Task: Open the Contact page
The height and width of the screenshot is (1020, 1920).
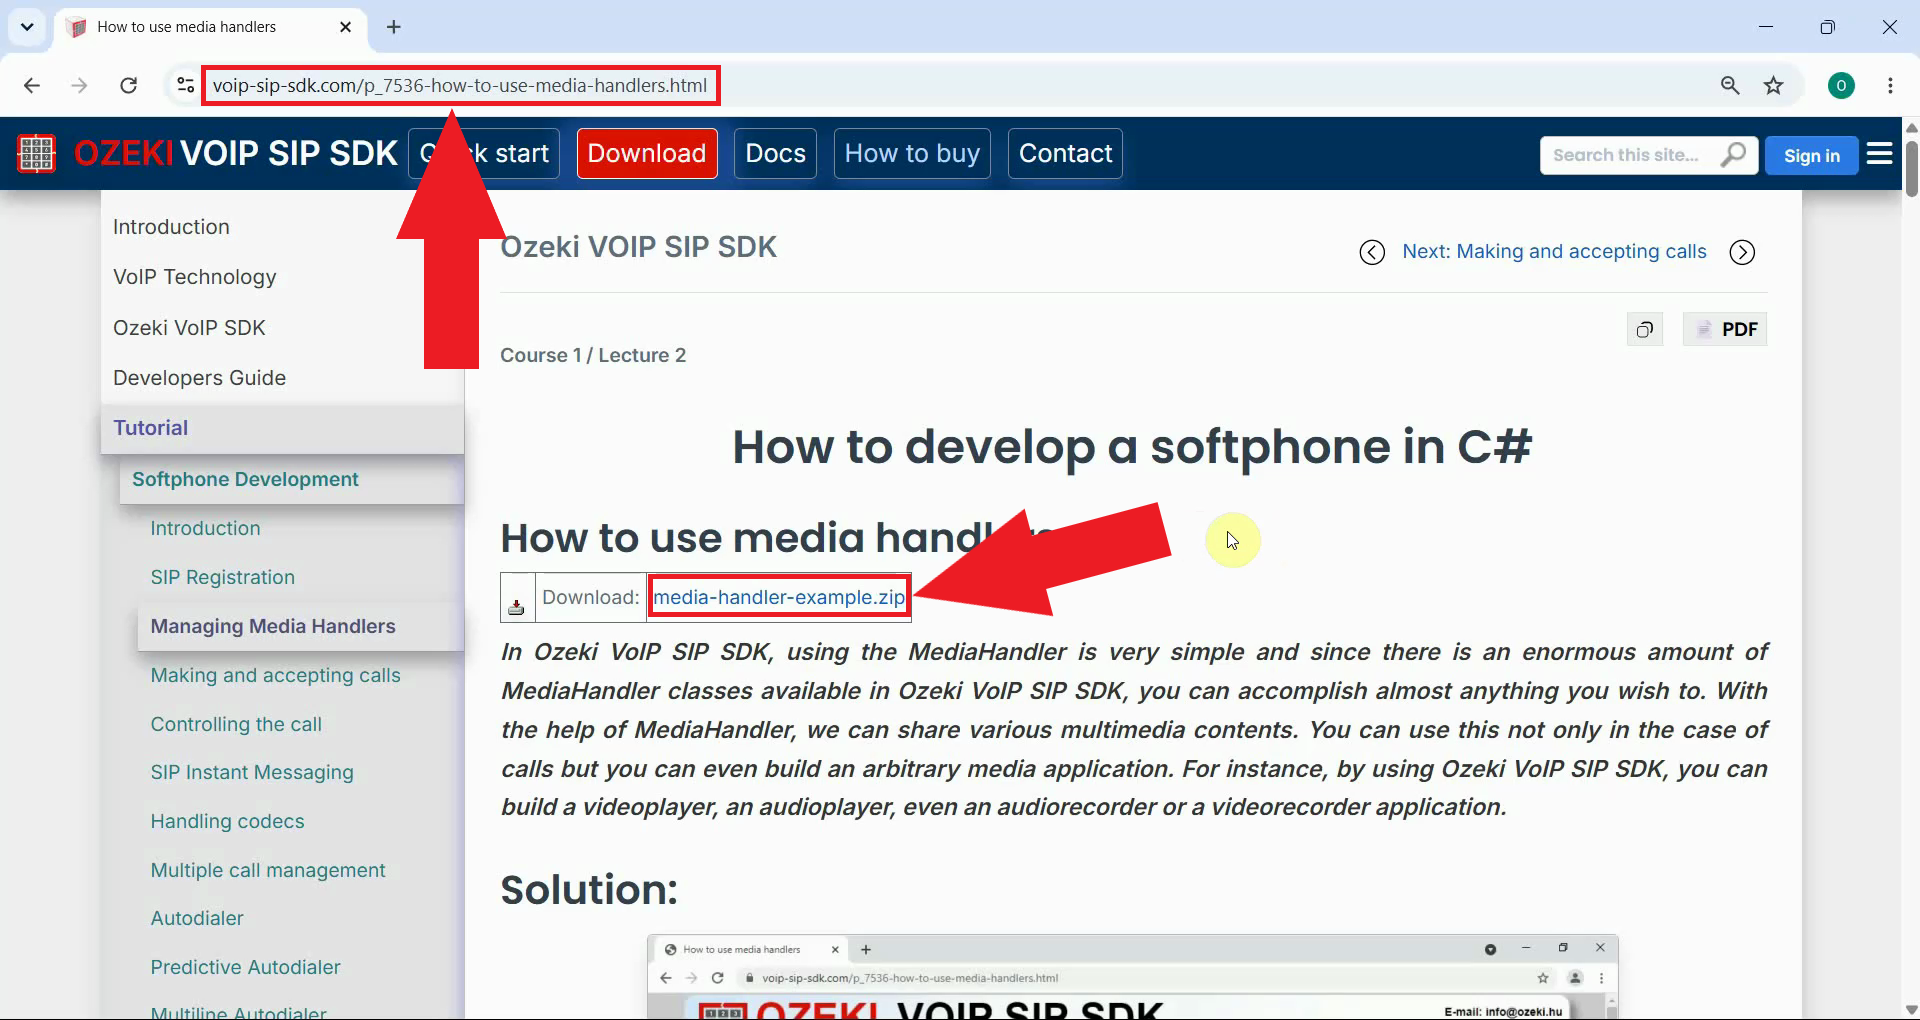Action: [x=1065, y=153]
